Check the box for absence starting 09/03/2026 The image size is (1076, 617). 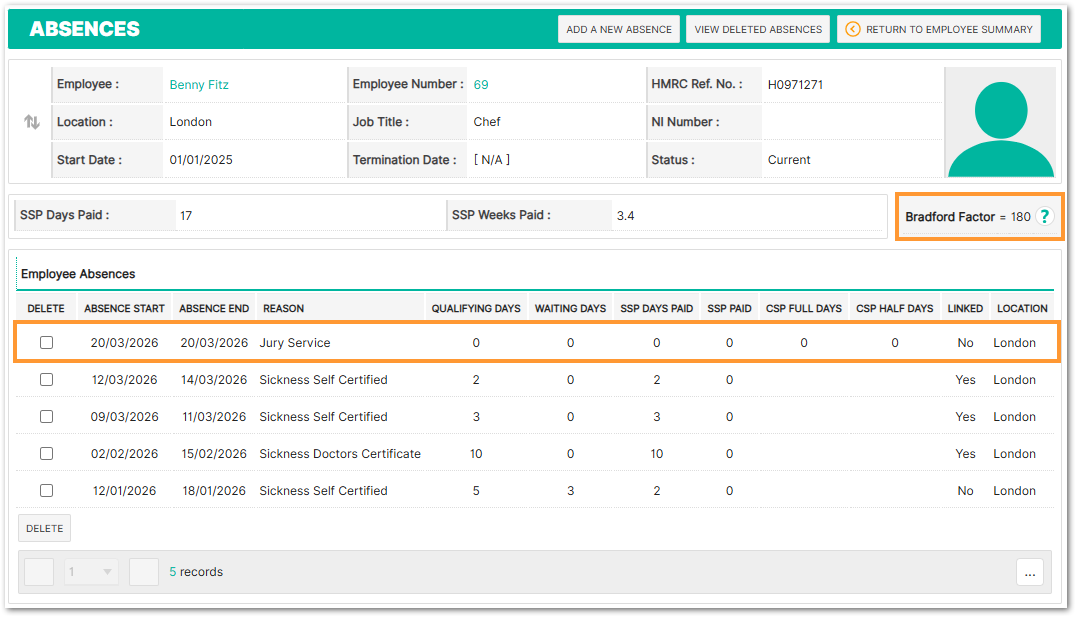pyautogui.click(x=46, y=417)
